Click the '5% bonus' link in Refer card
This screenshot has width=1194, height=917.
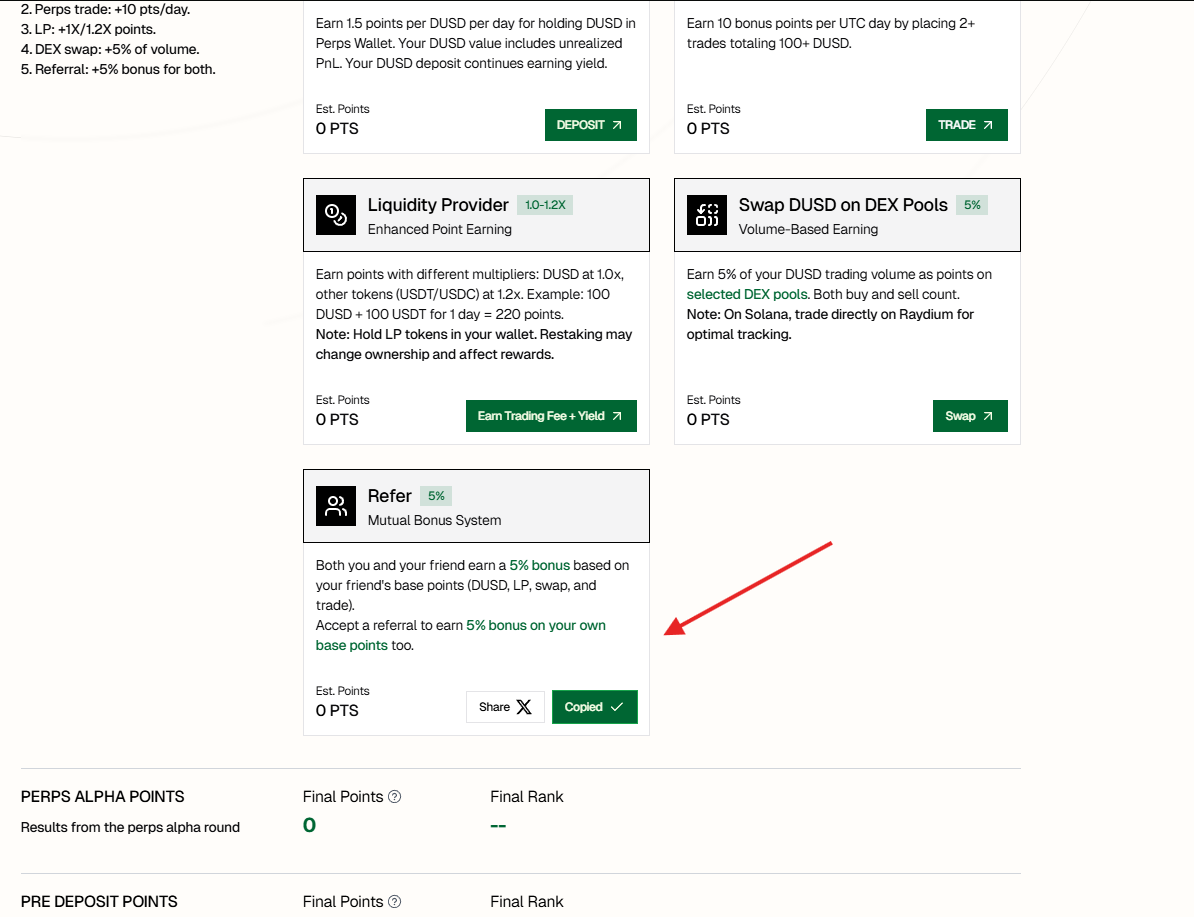click(539, 565)
